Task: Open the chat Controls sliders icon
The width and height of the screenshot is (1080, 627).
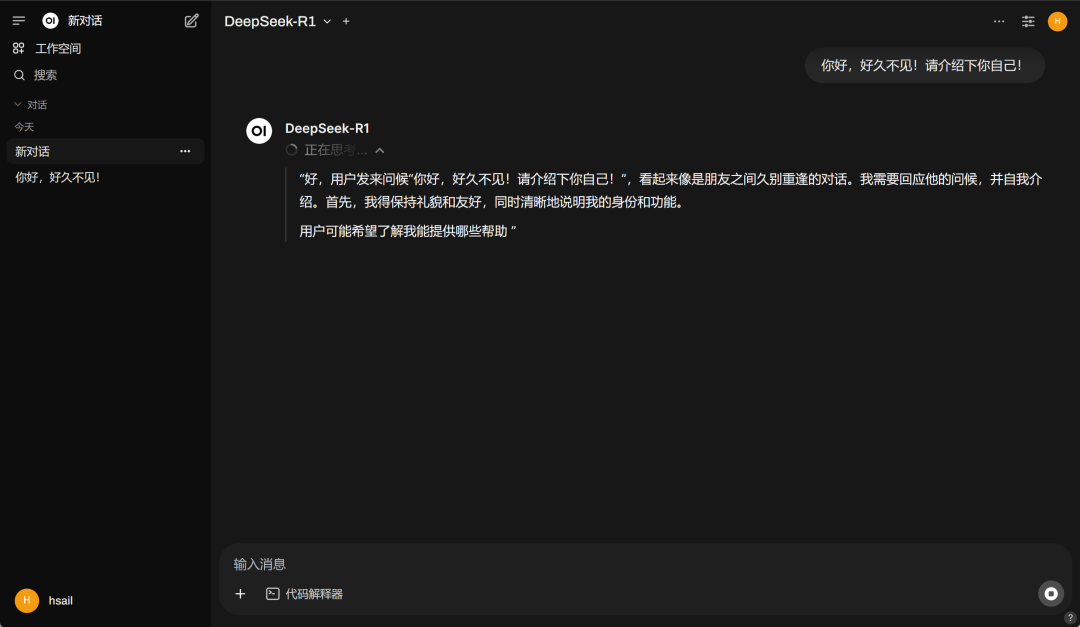Action: [1028, 21]
